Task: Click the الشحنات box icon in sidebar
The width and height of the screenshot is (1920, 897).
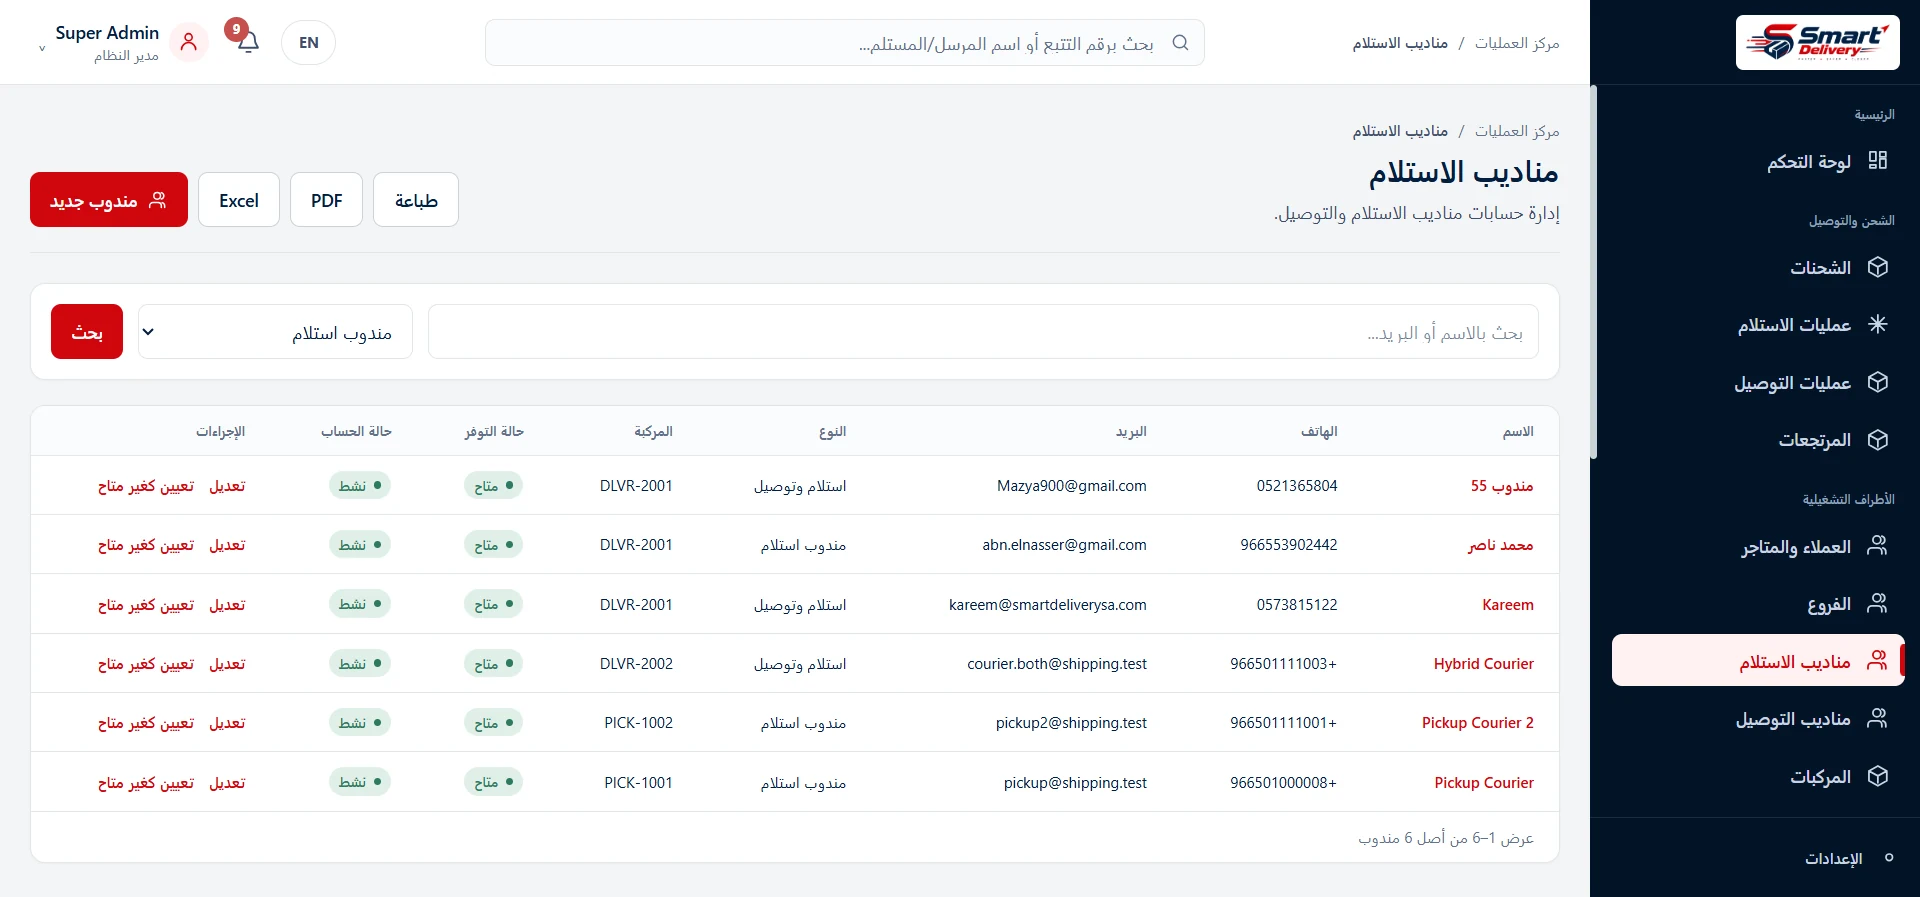Action: (1877, 267)
